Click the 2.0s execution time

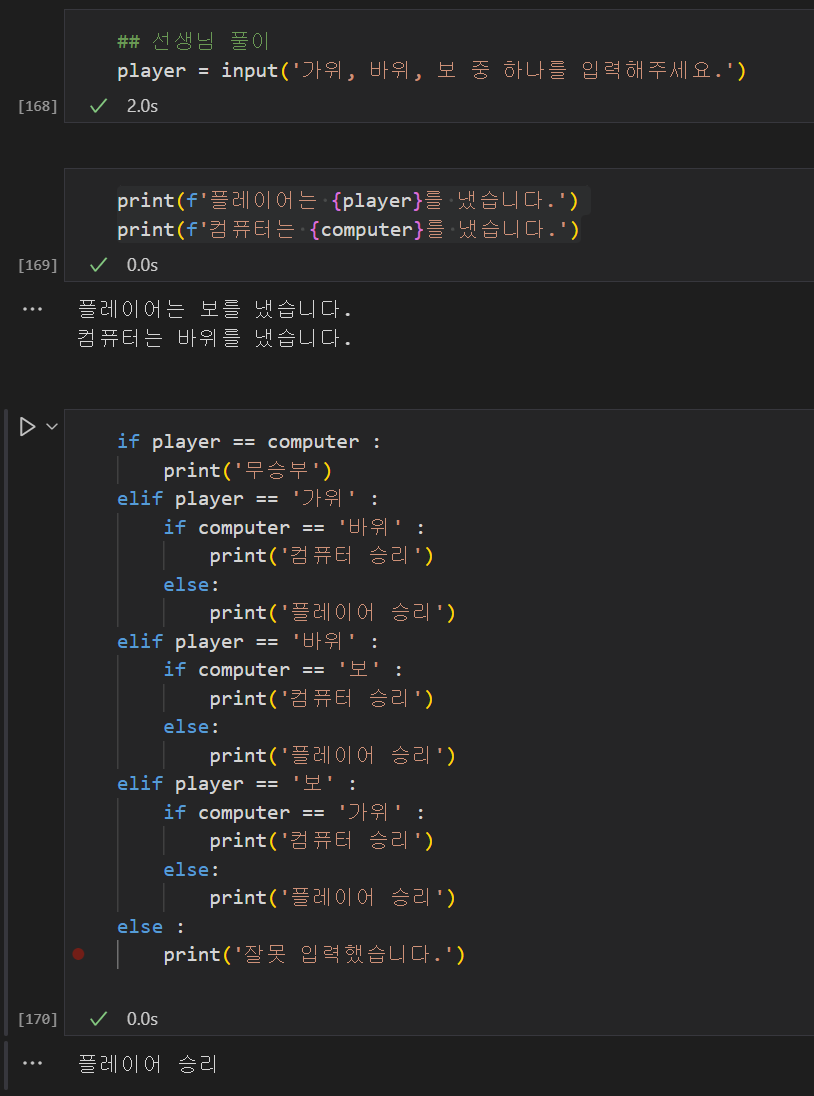pyautogui.click(x=143, y=106)
